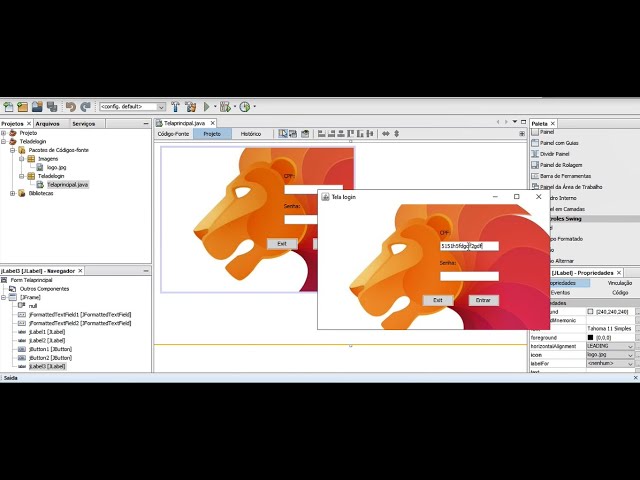The image size is (640, 480).
Task: Collapse the Teladelogin project node
Action: tap(4, 142)
